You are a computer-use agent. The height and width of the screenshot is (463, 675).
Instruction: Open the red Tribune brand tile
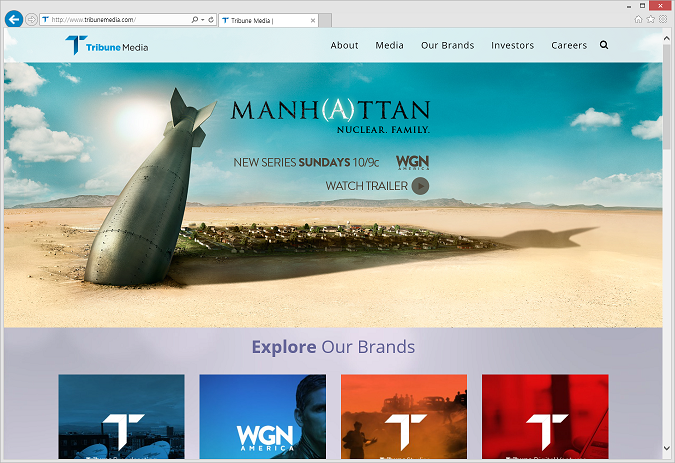point(545,417)
